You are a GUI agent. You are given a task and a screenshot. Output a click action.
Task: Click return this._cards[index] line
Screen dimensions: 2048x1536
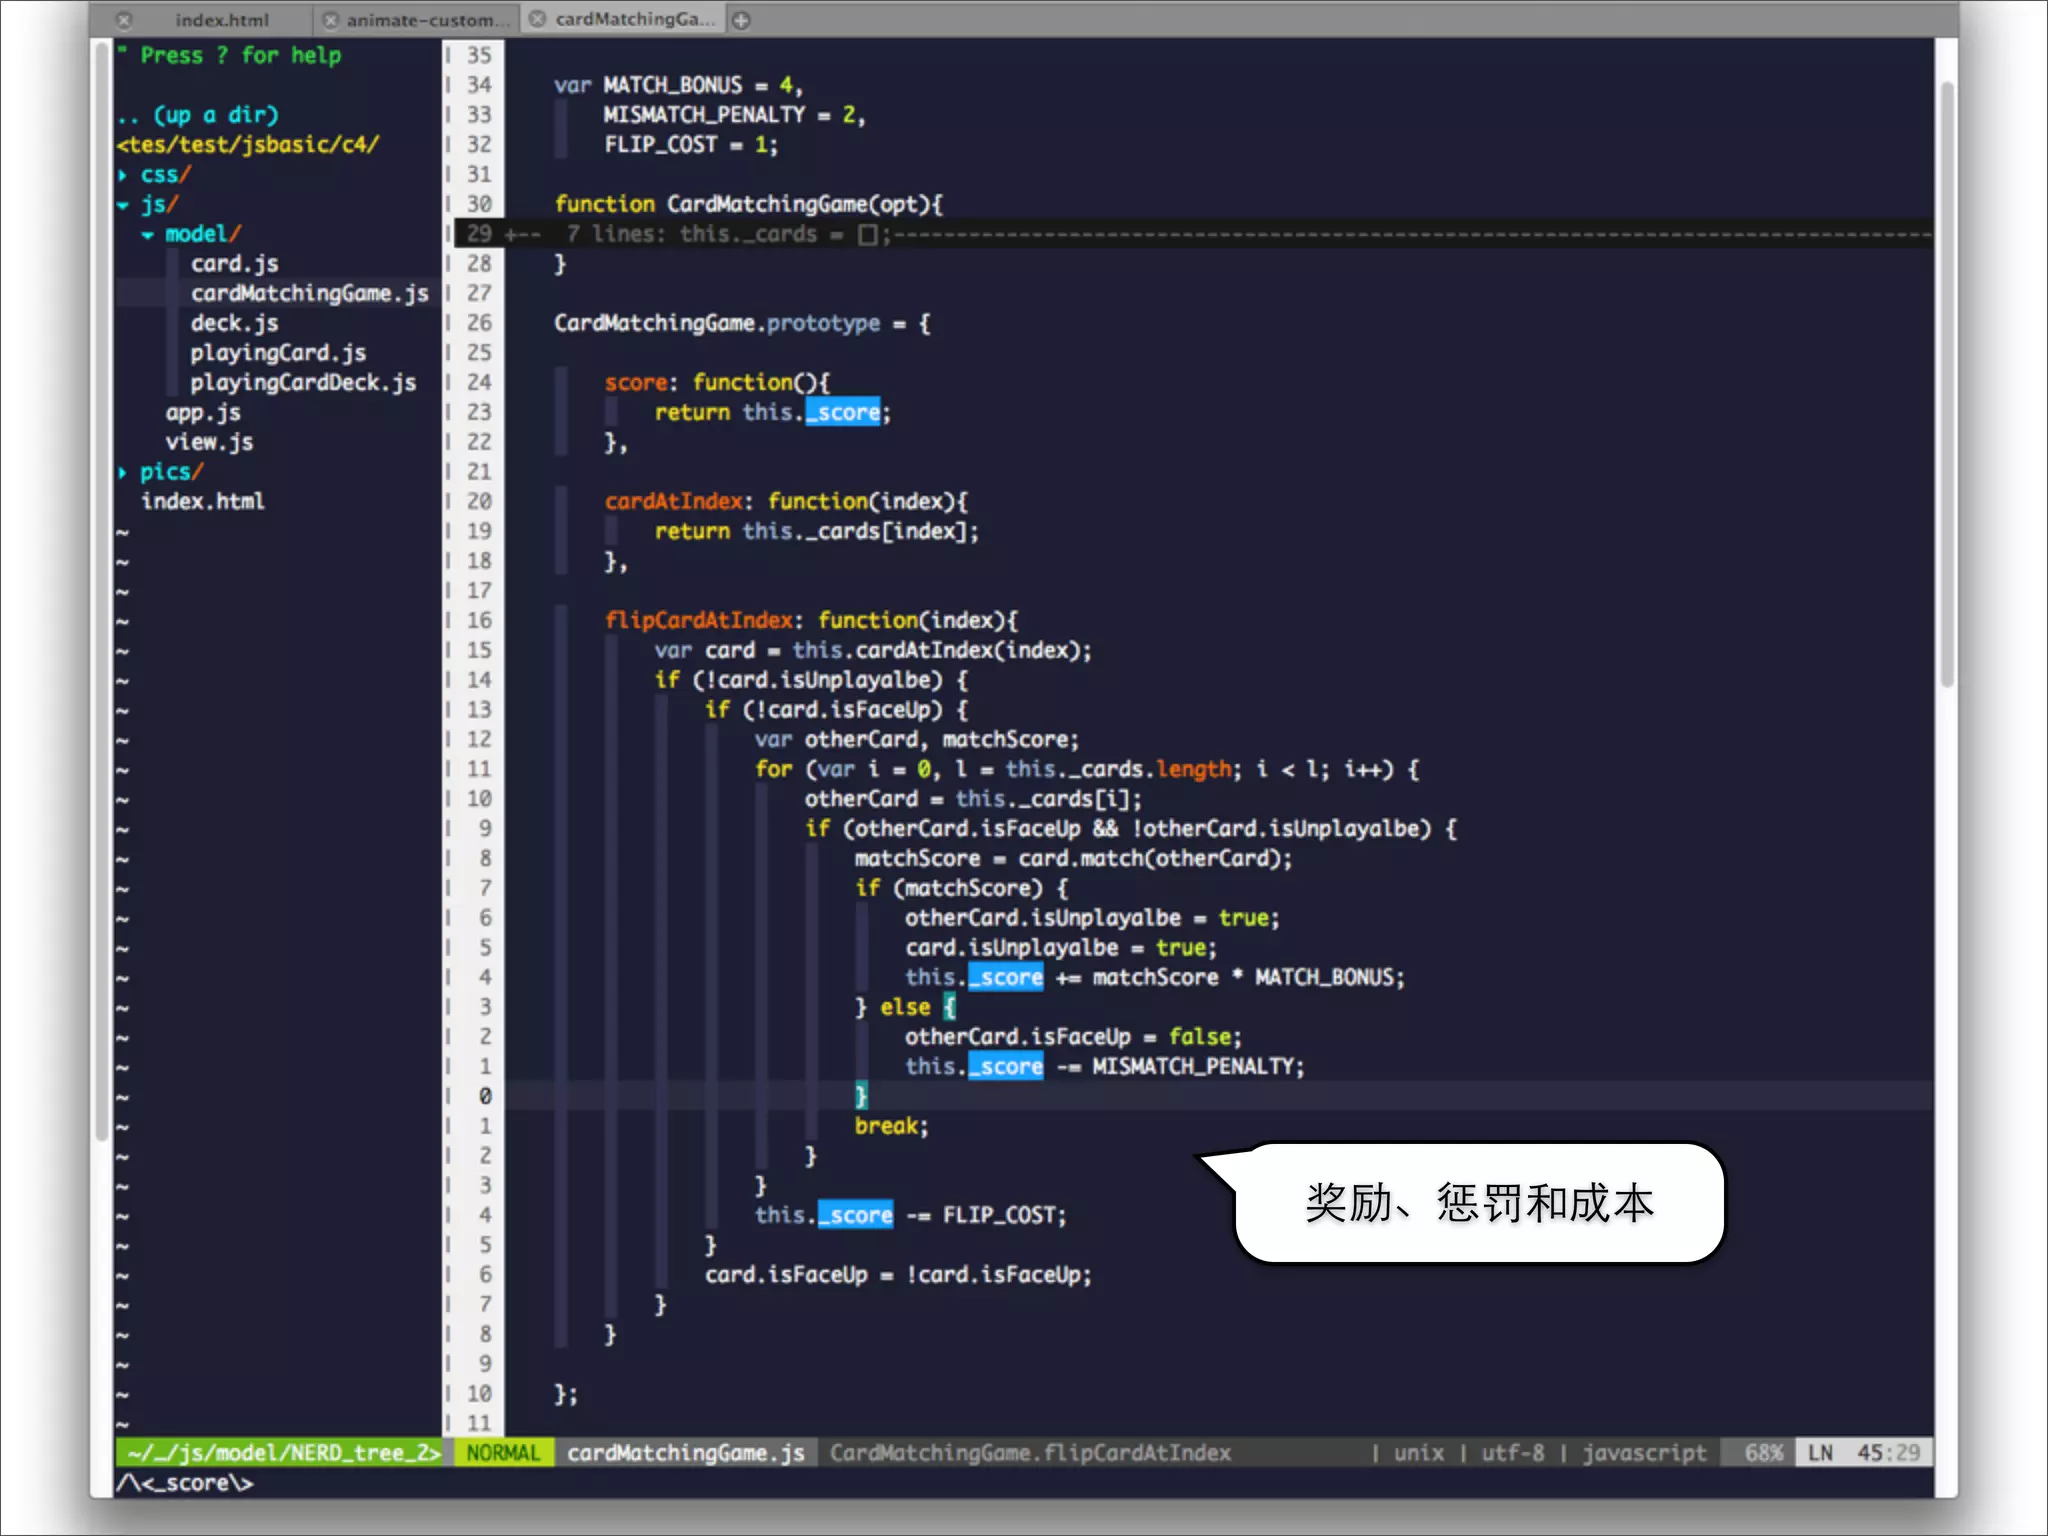[817, 531]
